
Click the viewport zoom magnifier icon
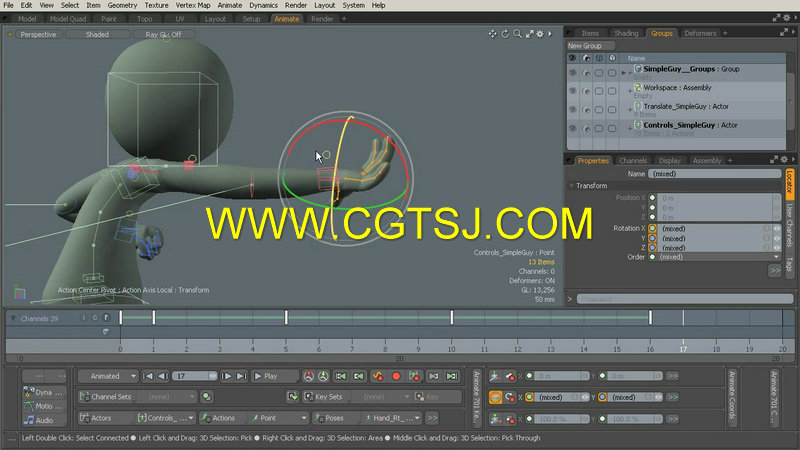click(x=517, y=34)
